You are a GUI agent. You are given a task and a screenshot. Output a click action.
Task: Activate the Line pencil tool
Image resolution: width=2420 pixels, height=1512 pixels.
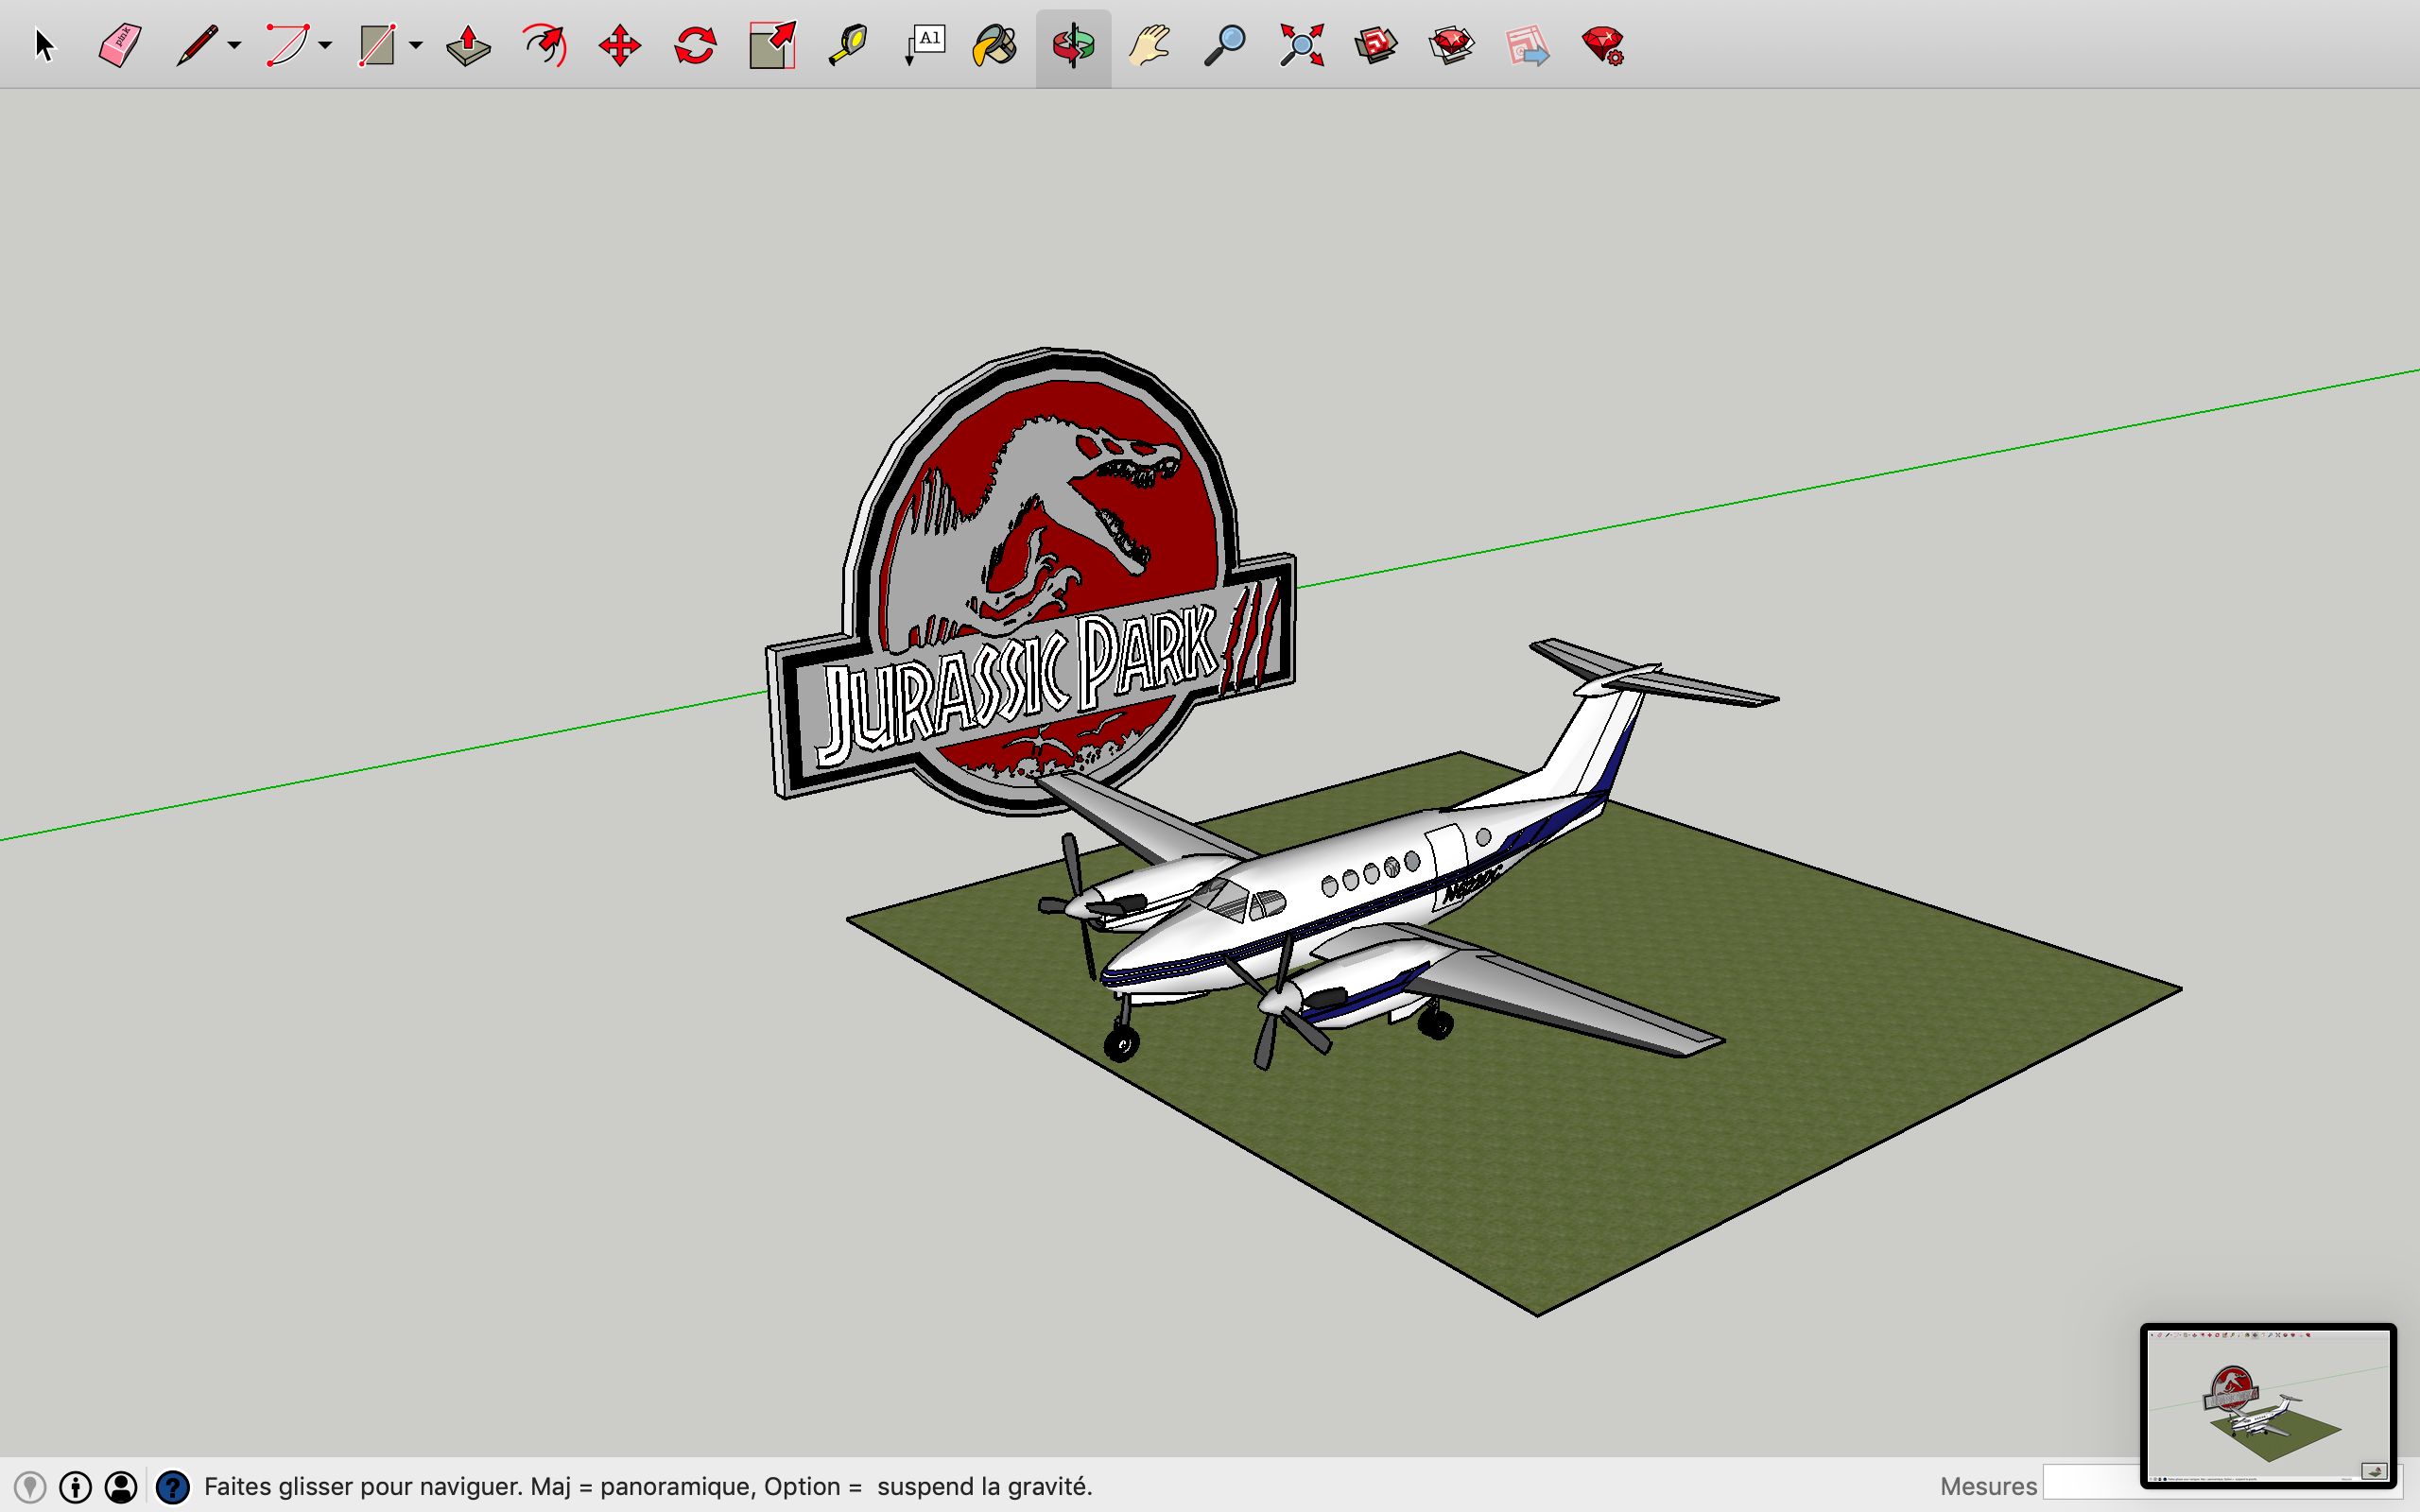click(197, 46)
